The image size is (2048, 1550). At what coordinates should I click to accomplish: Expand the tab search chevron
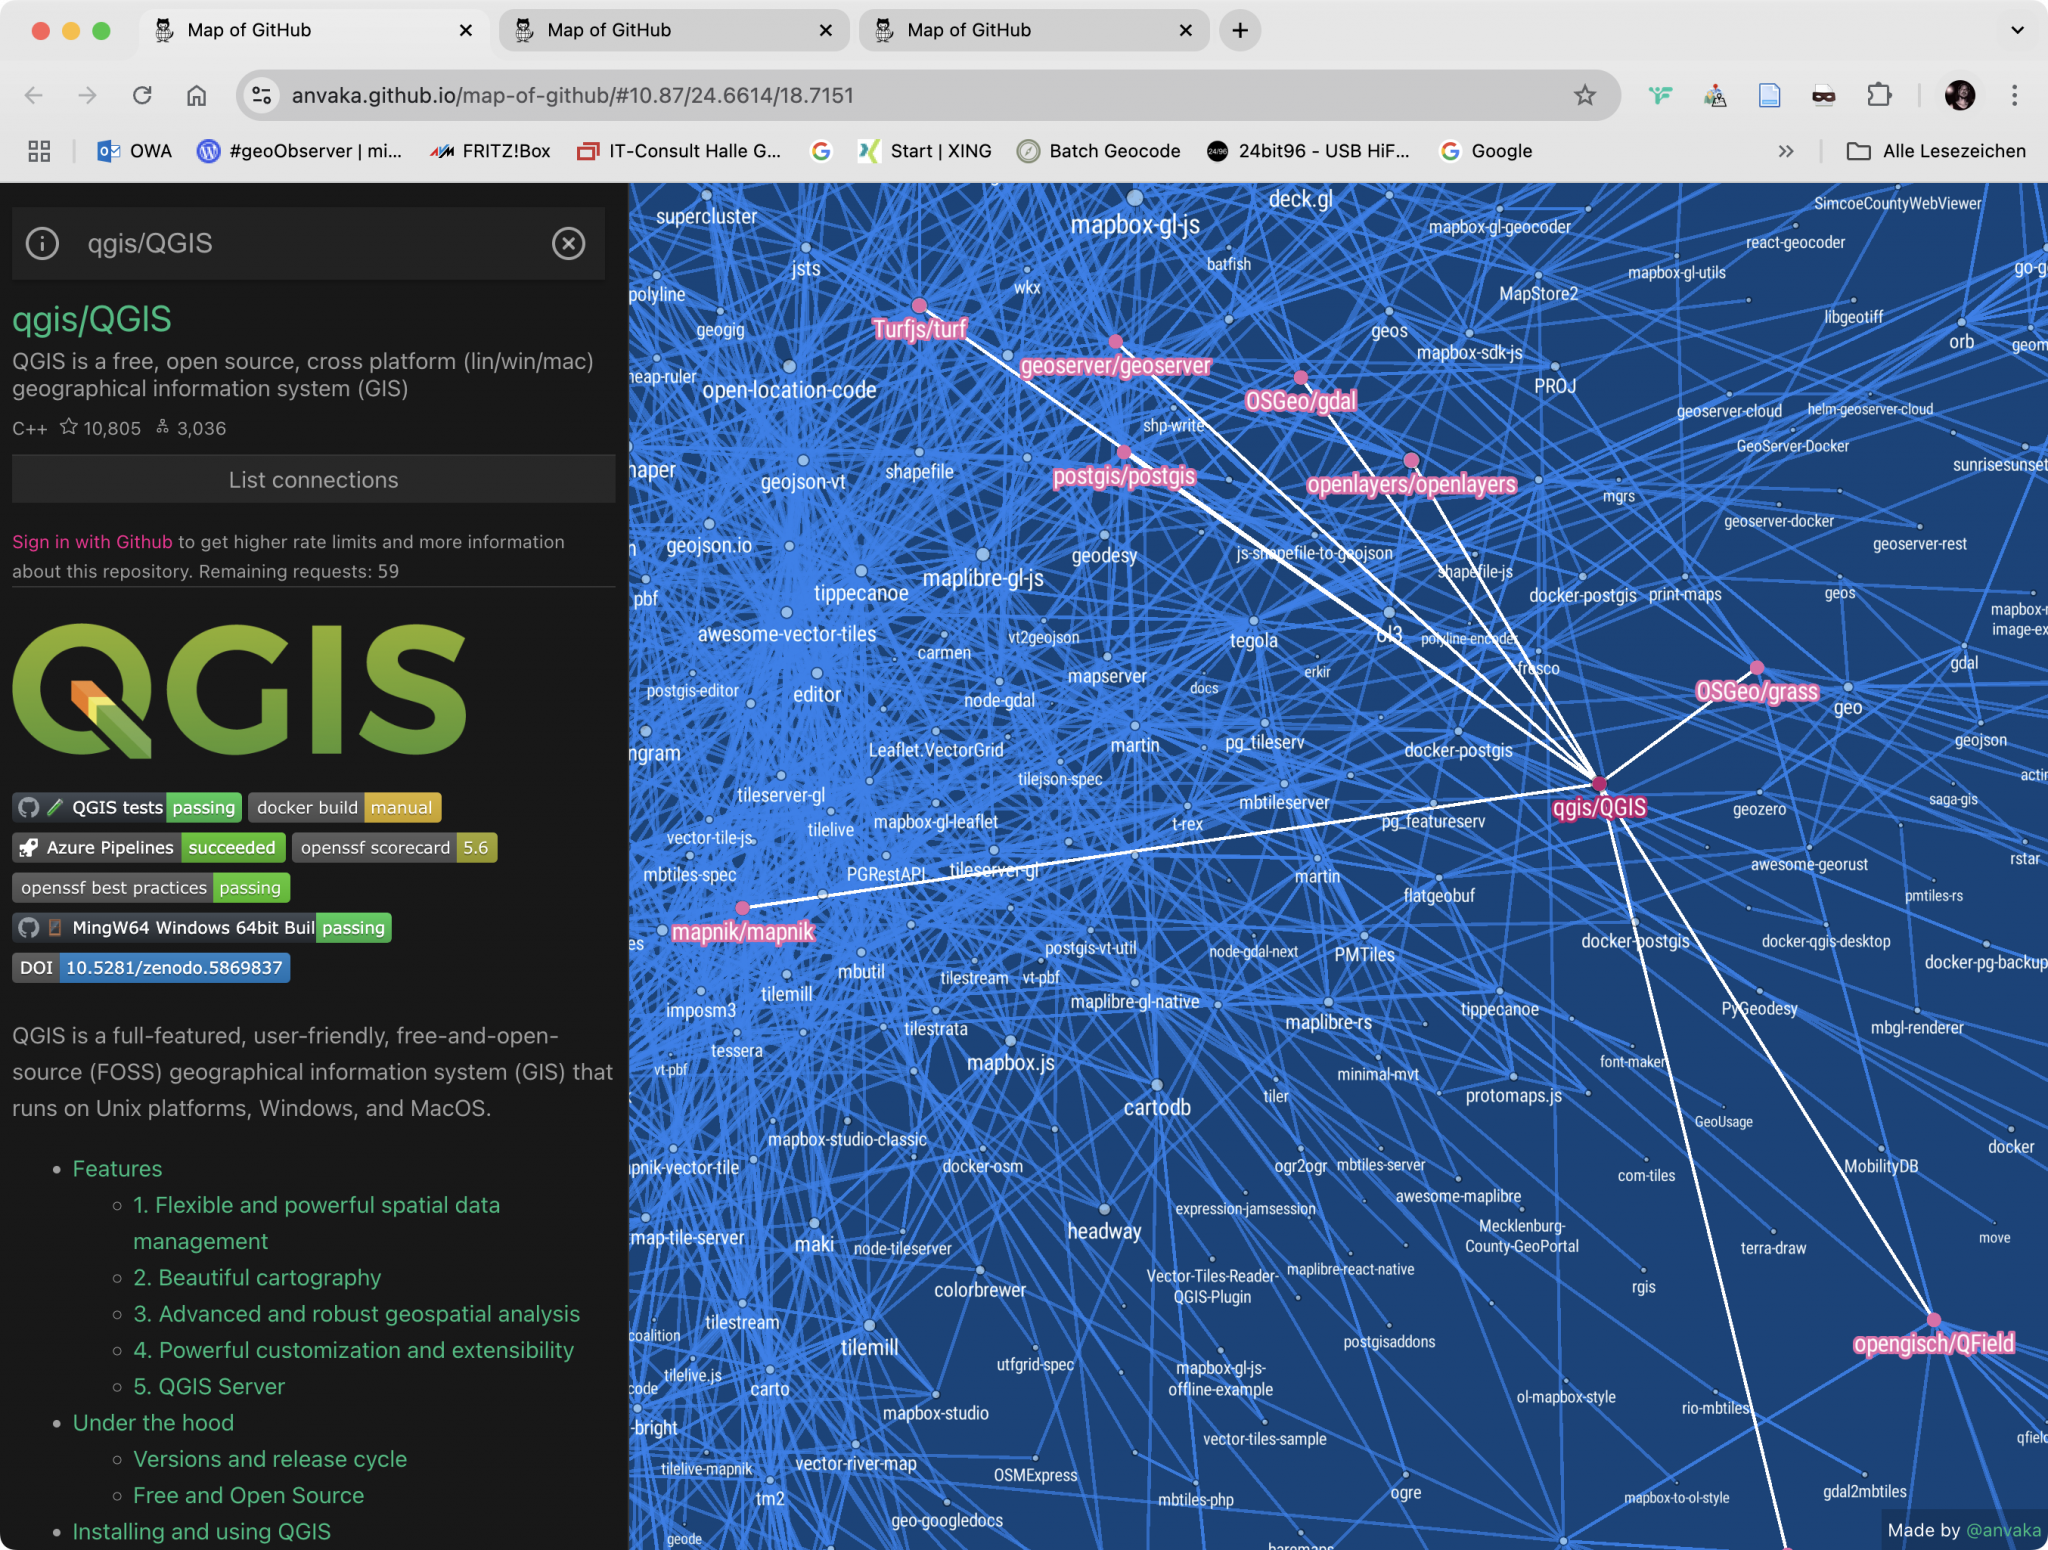[x=2017, y=30]
